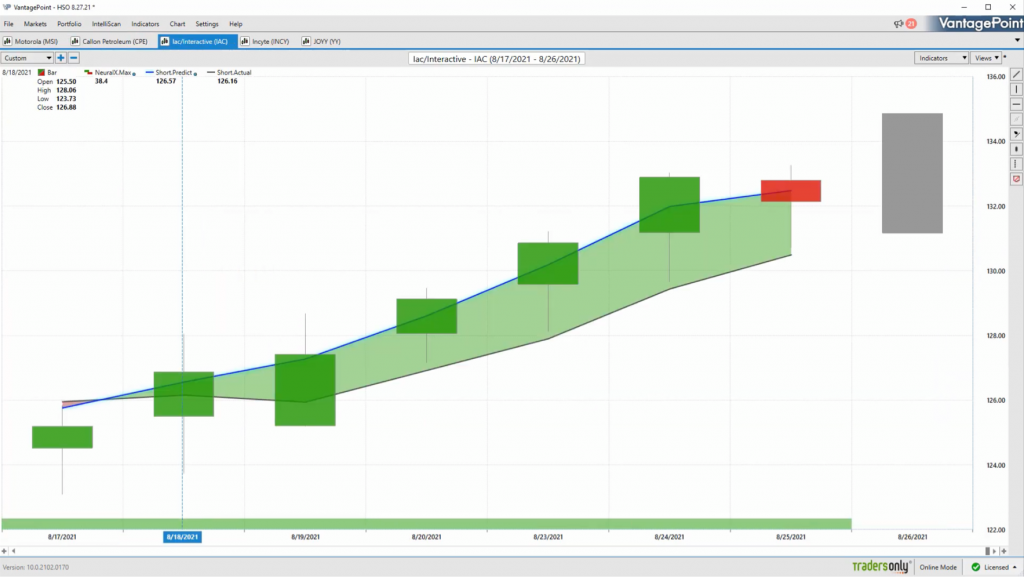Zoom out with the minus button
1024x577 pixels.
pos(74,58)
